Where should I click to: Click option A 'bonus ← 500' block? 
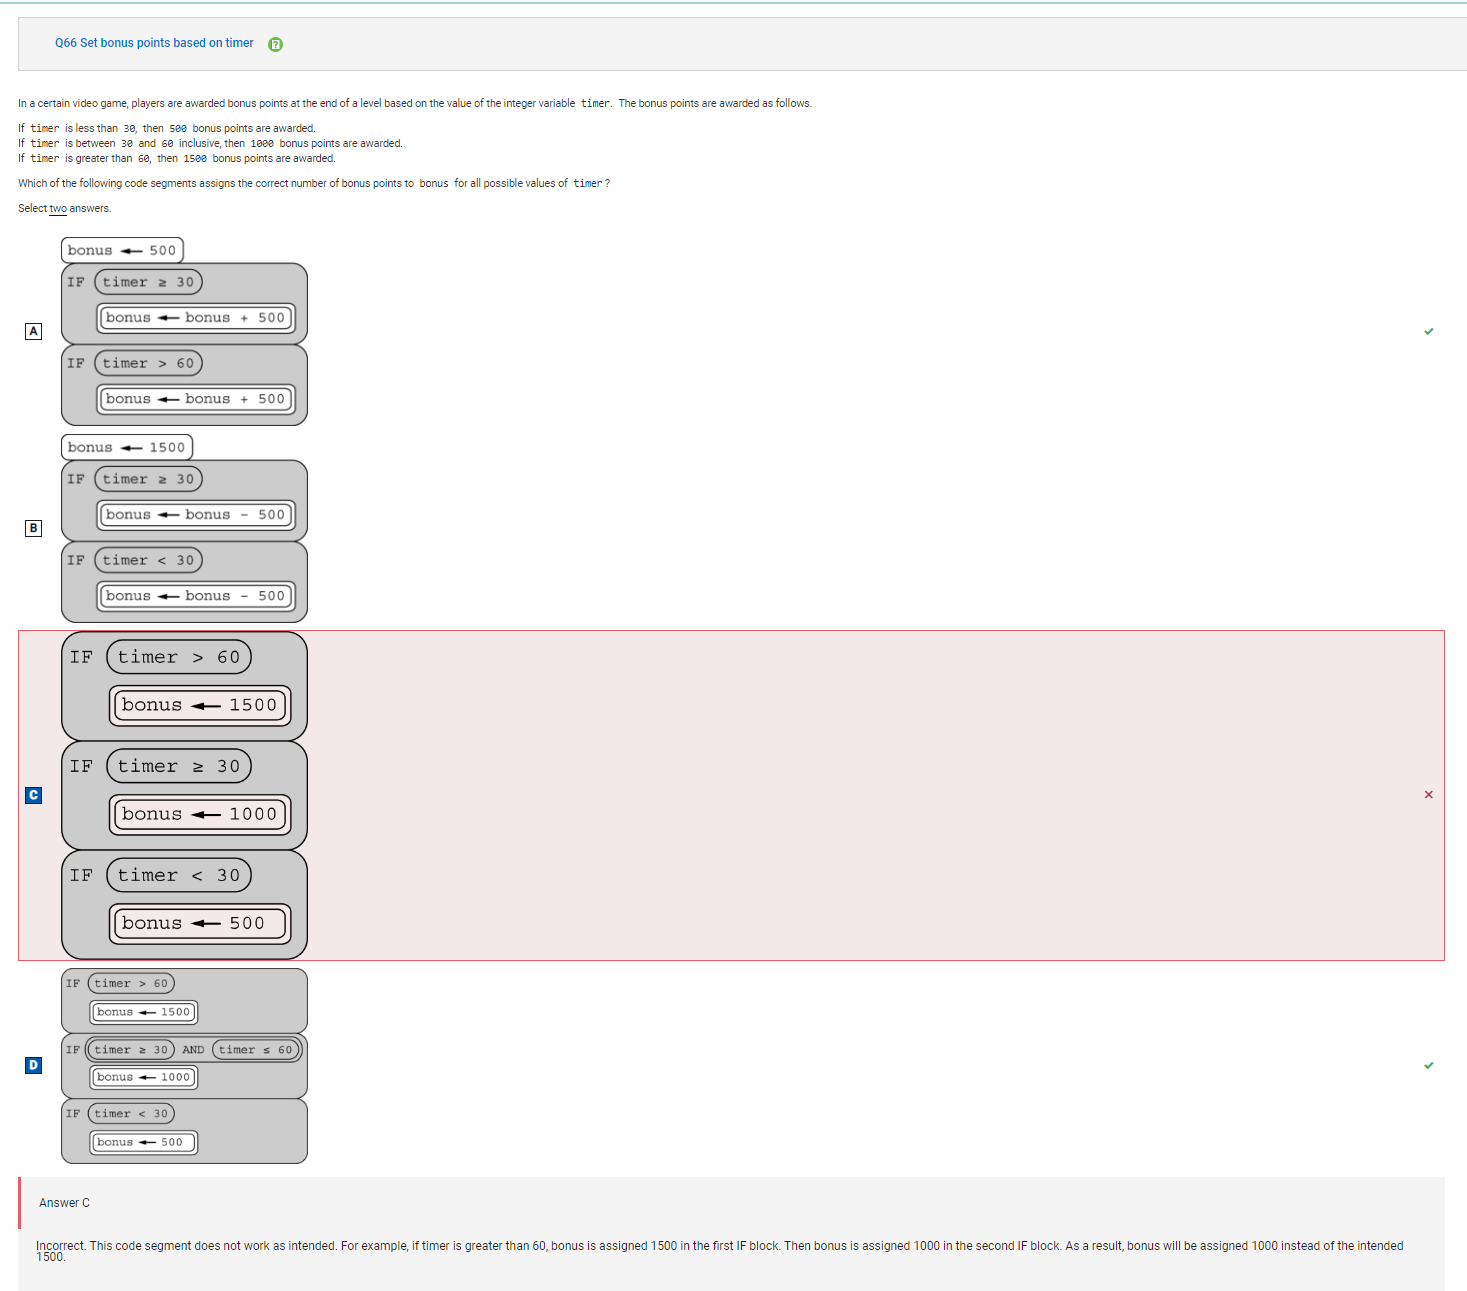point(122,250)
